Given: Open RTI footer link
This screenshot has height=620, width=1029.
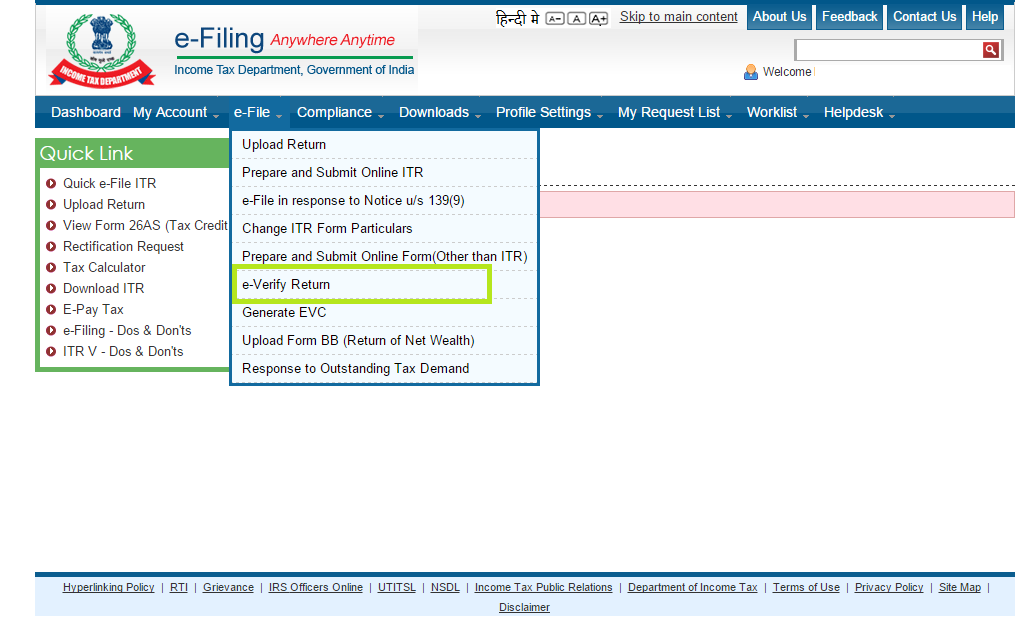Looking at the screenshot, I should pos(178,588).
